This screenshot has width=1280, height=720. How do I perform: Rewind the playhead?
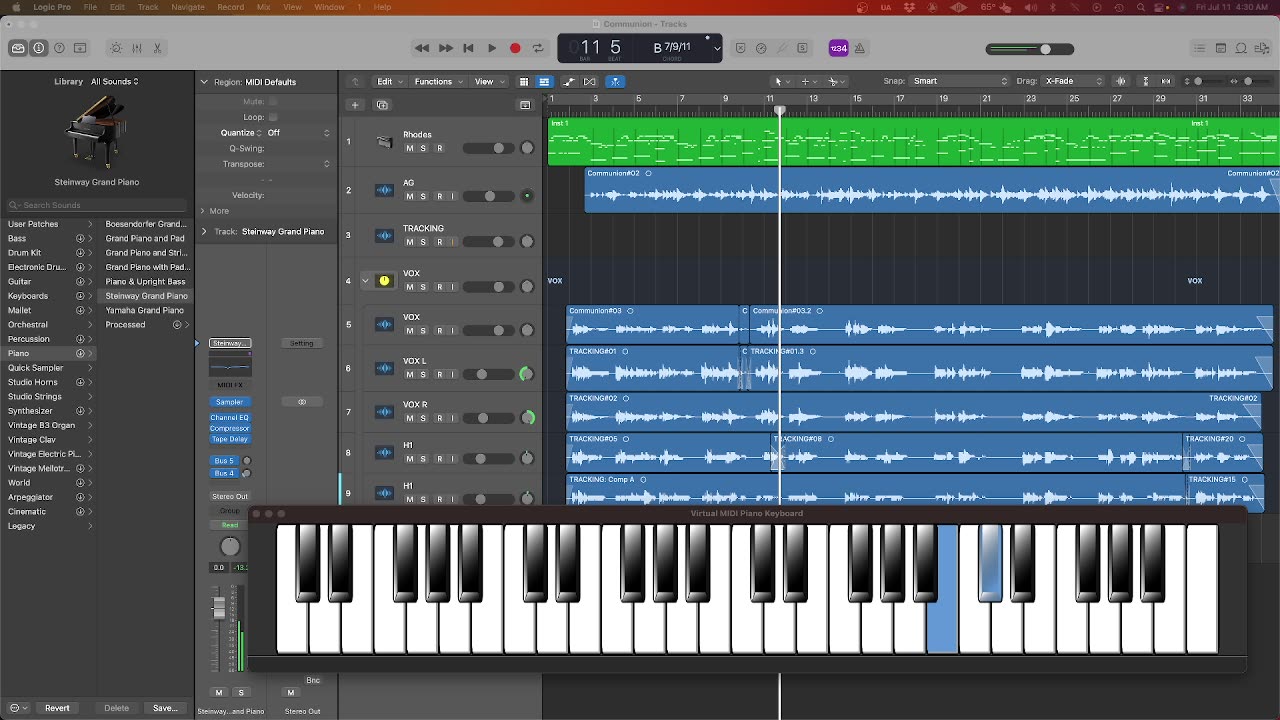[422, 48]
